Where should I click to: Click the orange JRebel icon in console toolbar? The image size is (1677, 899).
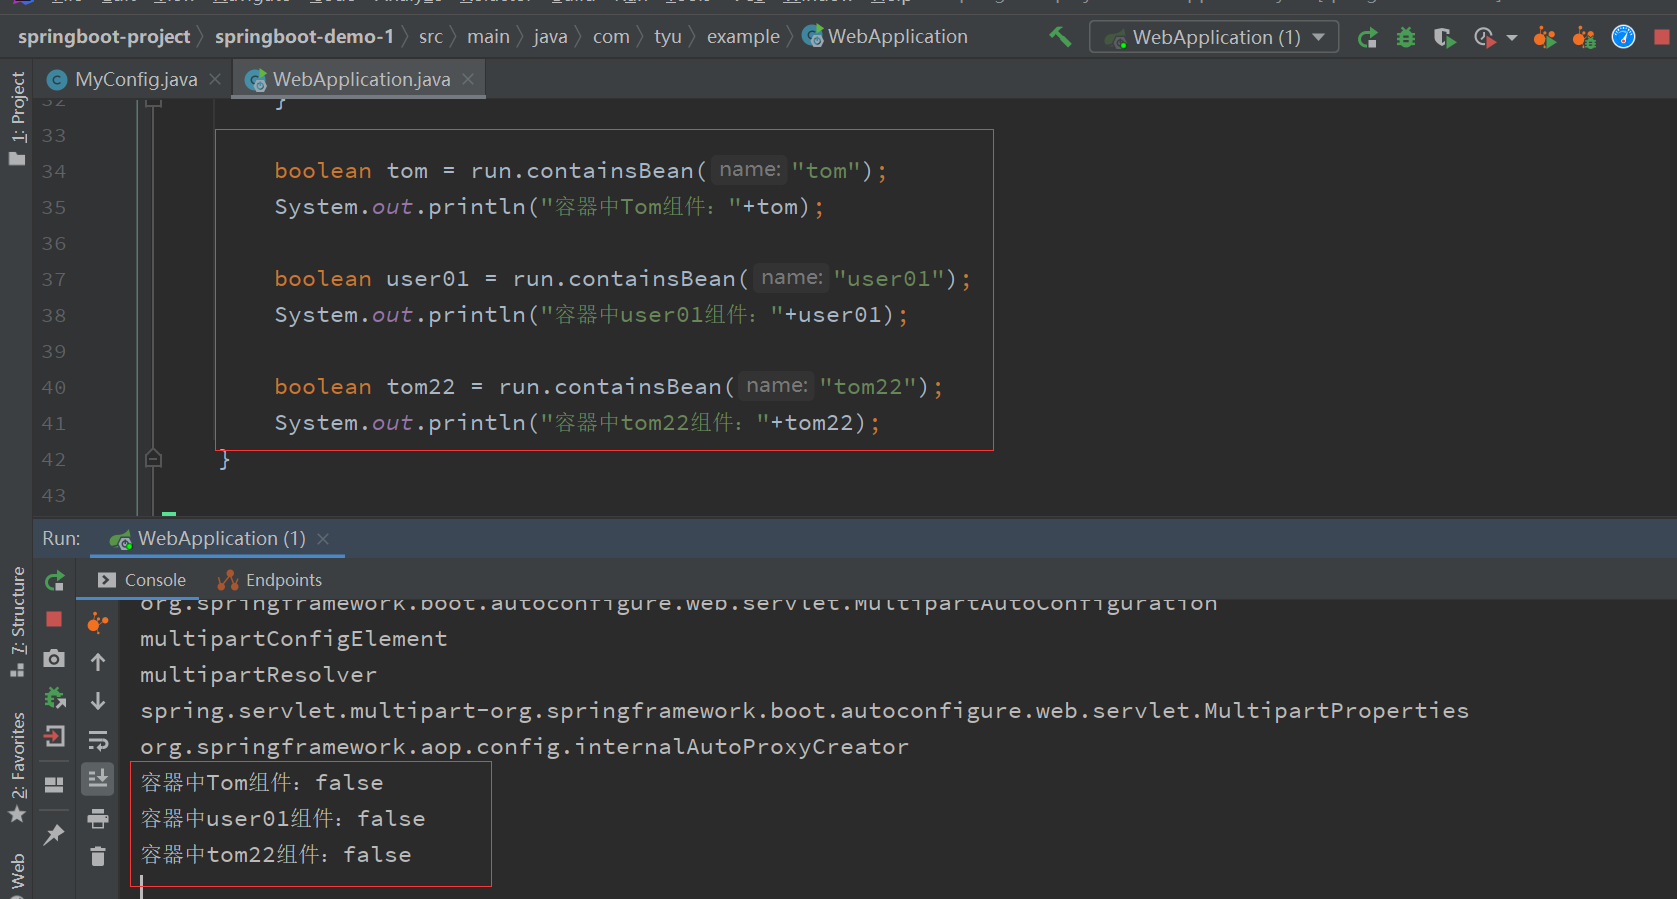click(98, 623)
